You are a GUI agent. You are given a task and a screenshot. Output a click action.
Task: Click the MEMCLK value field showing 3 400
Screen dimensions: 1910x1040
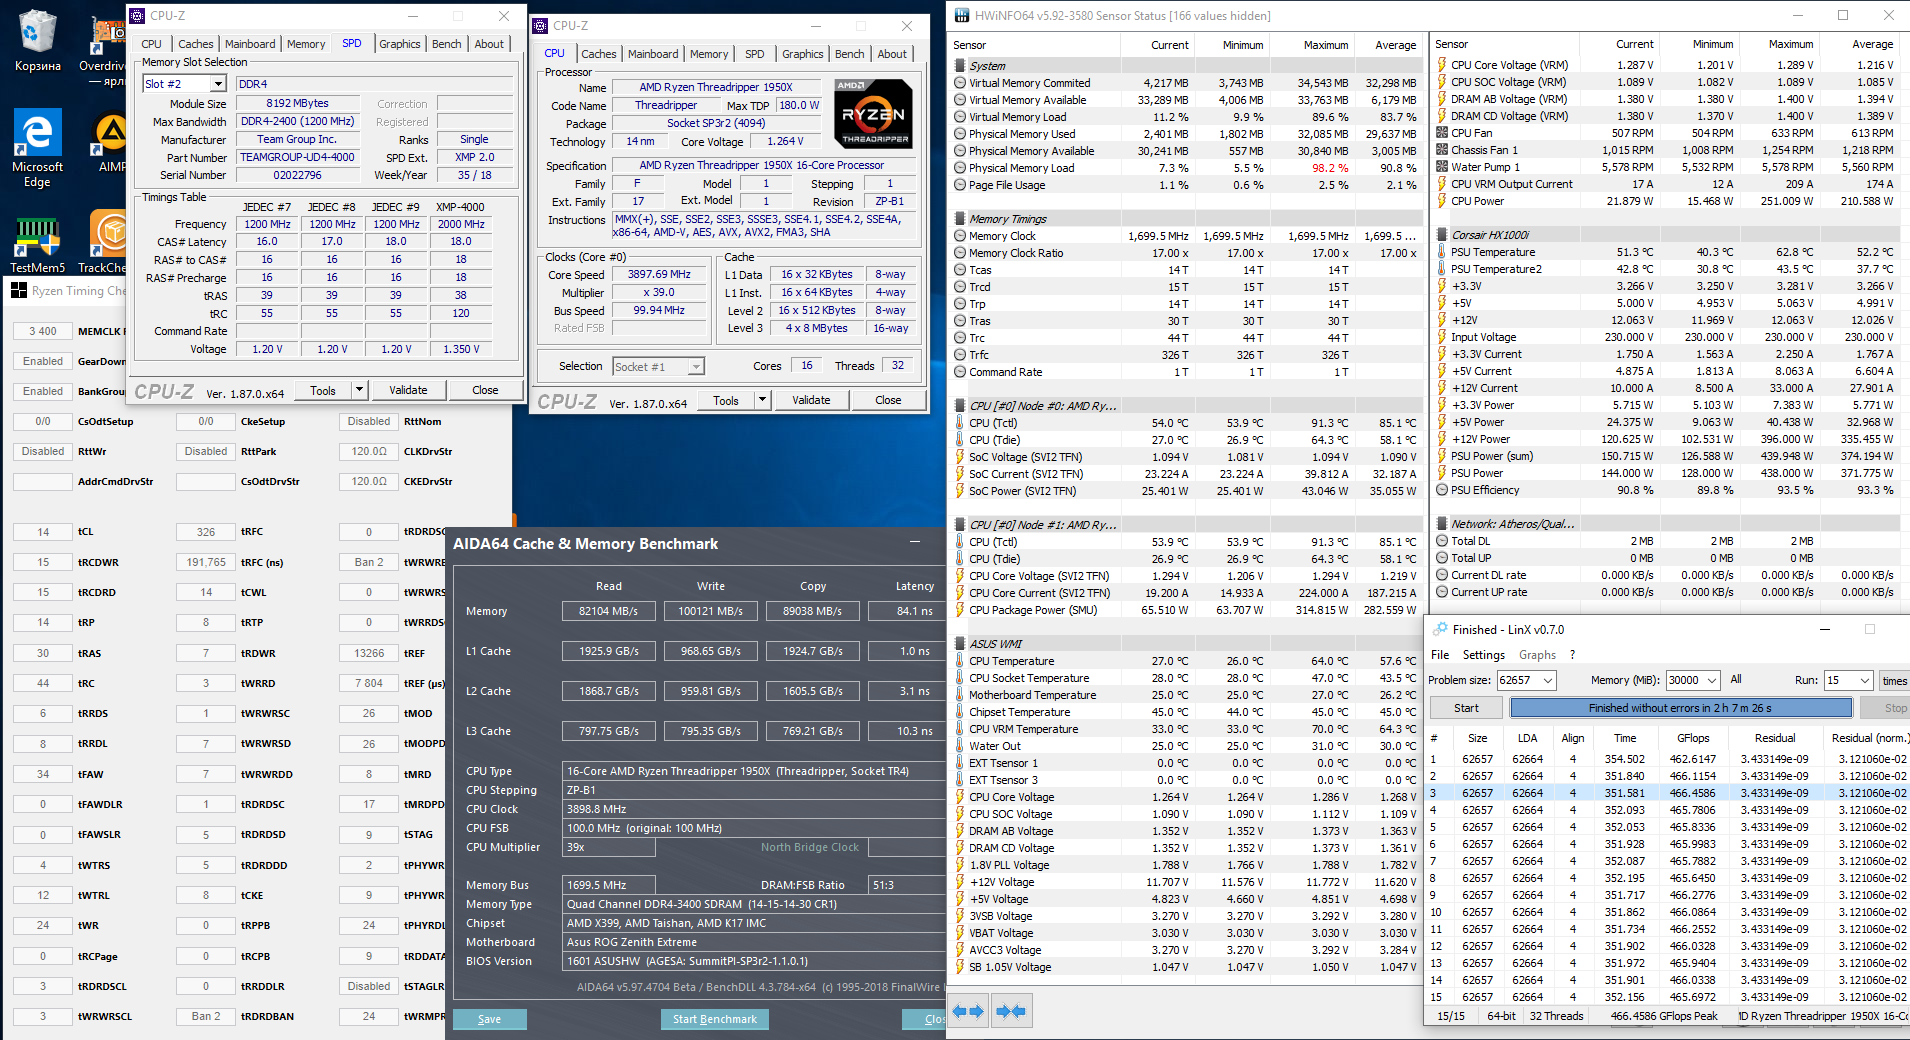[x=43, y=331]
